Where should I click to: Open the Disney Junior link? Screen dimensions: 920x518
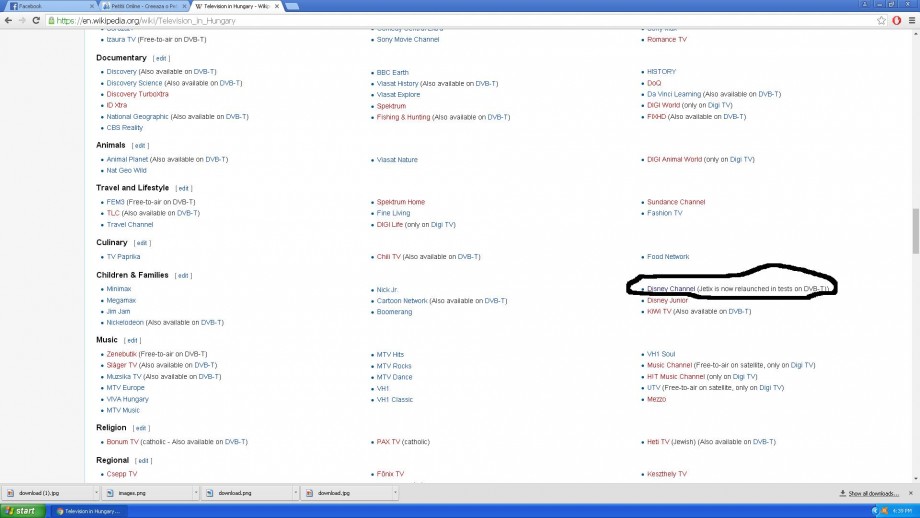pos(667,300)
